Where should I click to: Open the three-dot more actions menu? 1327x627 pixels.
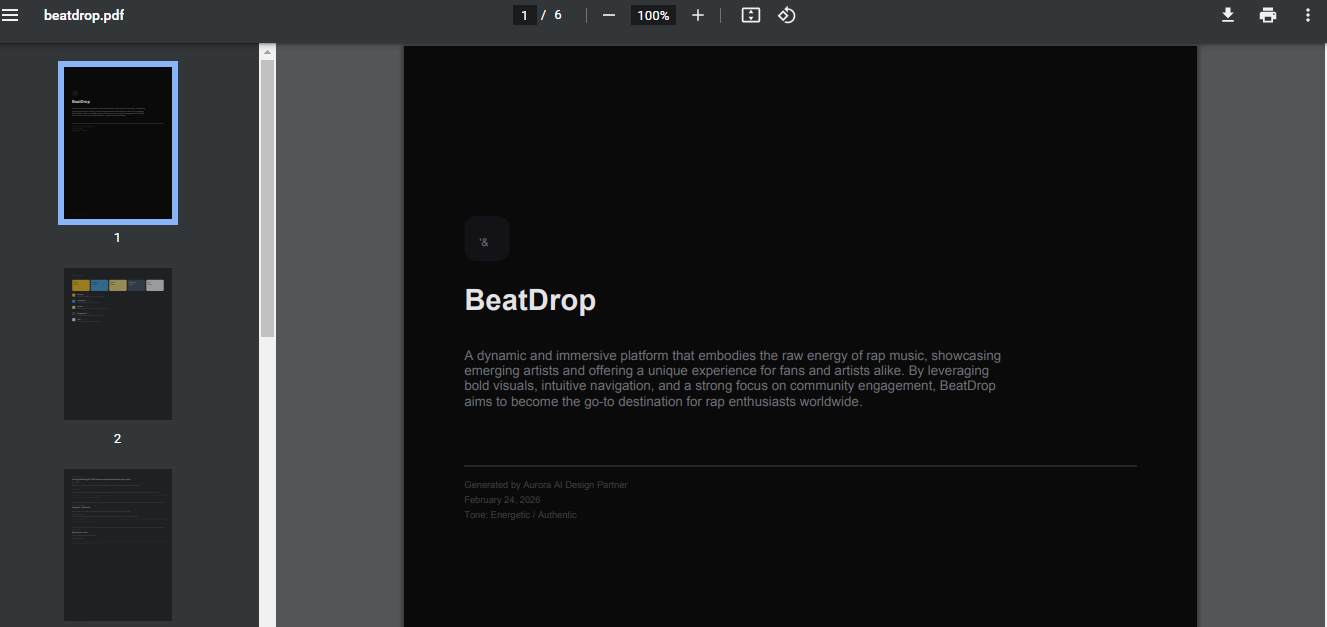(1308, 15)
